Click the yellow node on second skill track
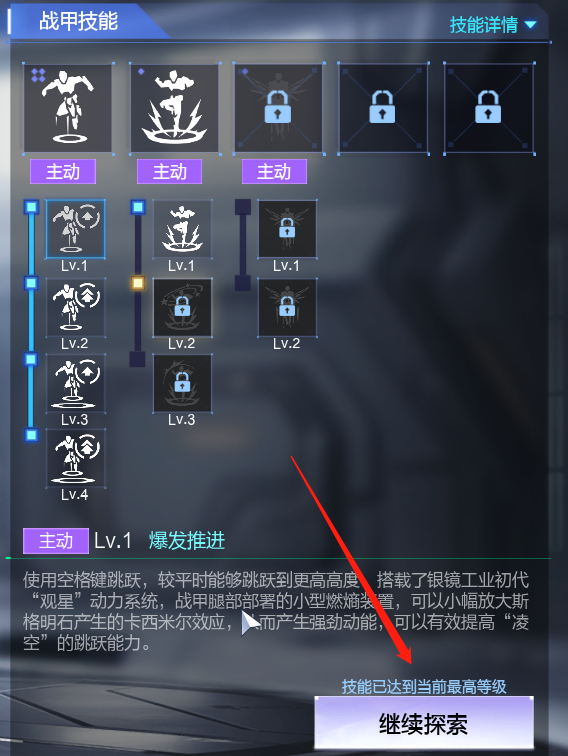This screenshot has height=756, width=568. (x=137, y=283)
